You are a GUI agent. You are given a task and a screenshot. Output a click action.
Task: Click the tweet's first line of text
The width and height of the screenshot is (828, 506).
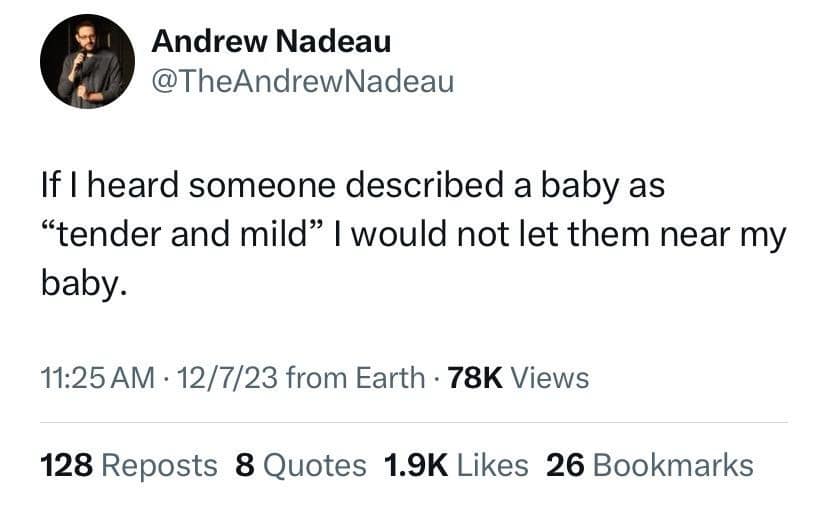(x=352, y=186)
